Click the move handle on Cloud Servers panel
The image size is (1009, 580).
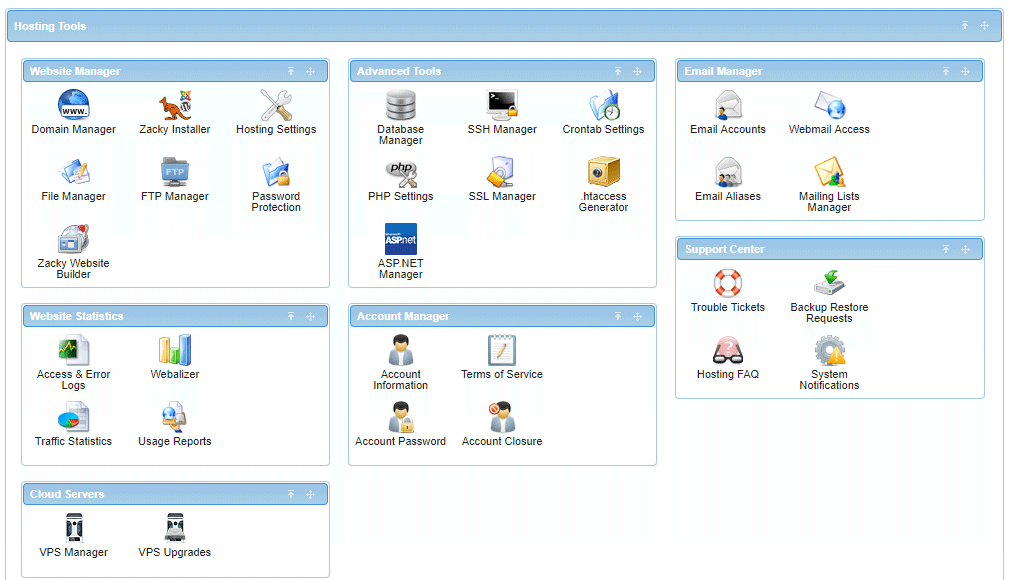(310, 495)
